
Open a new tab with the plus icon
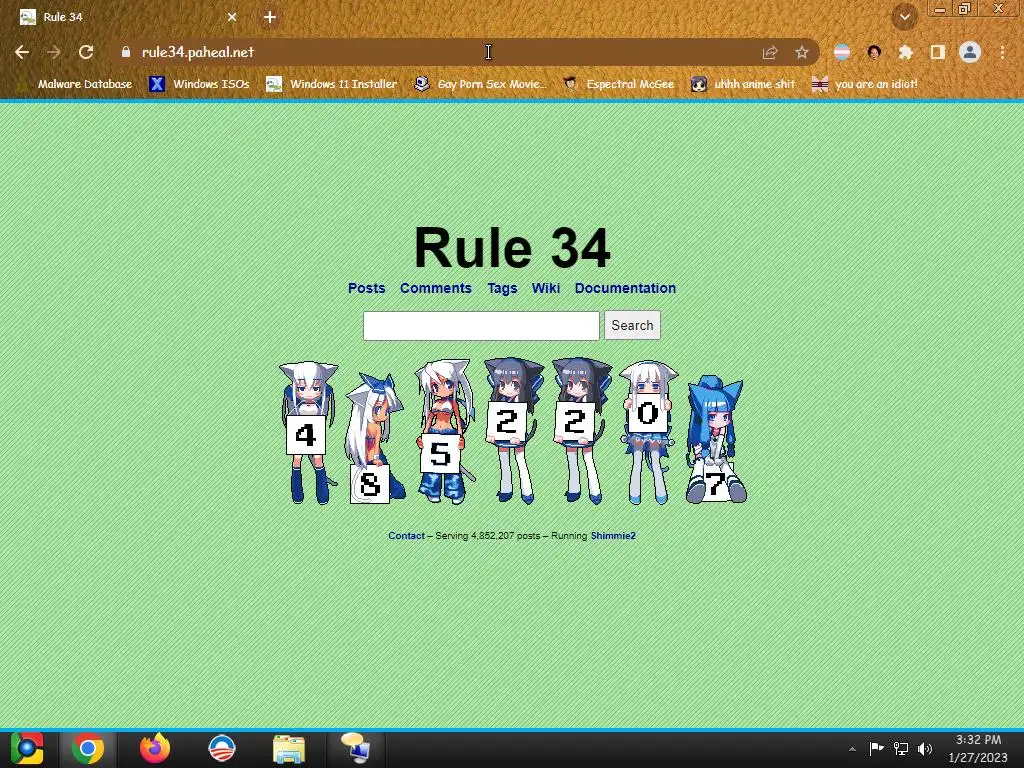[x=270, y=17]
